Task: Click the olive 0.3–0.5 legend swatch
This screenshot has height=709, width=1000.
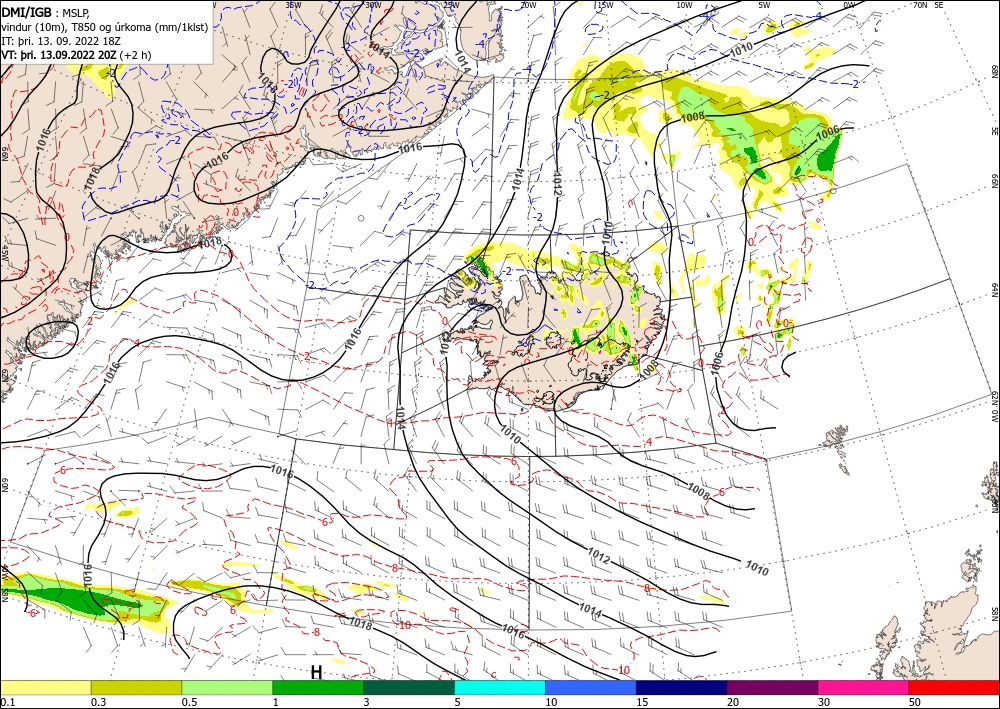Action: tap(136, 687)
